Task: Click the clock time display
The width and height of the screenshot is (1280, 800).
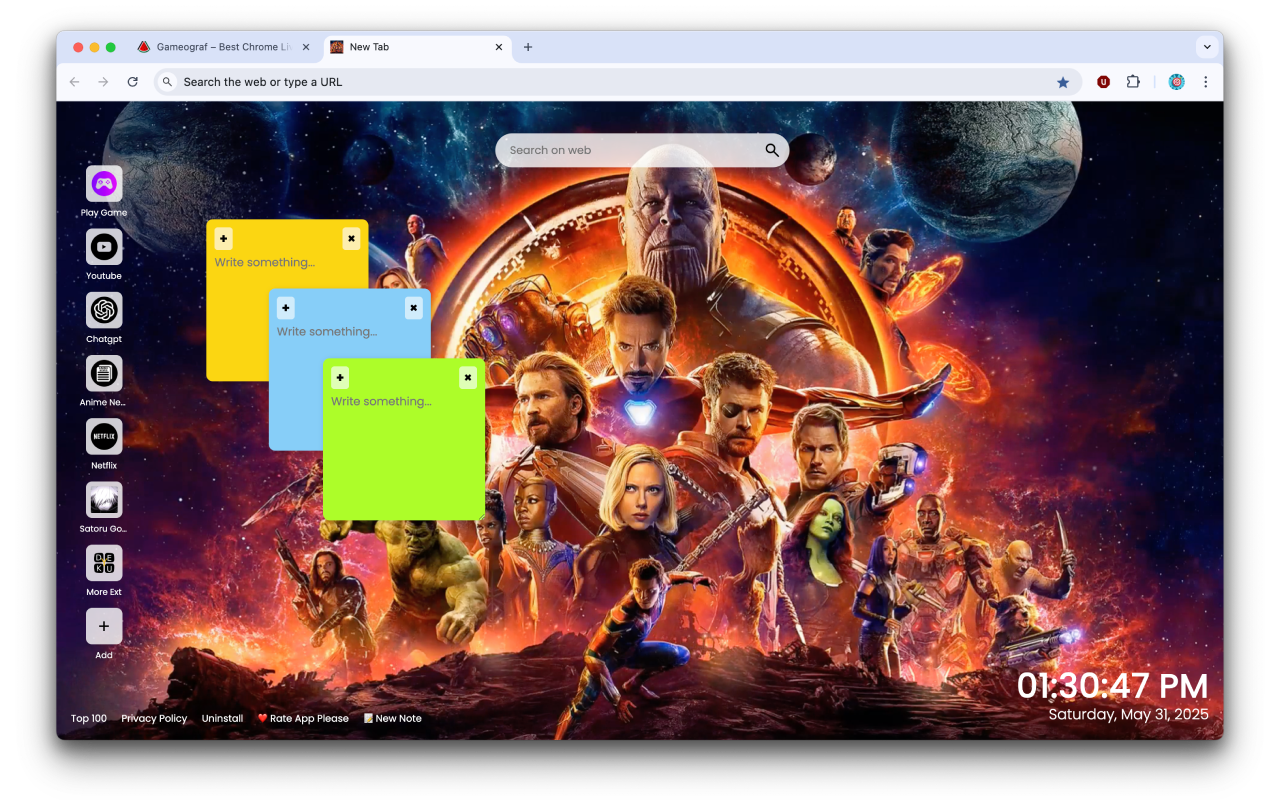Action: [1113, 686]
